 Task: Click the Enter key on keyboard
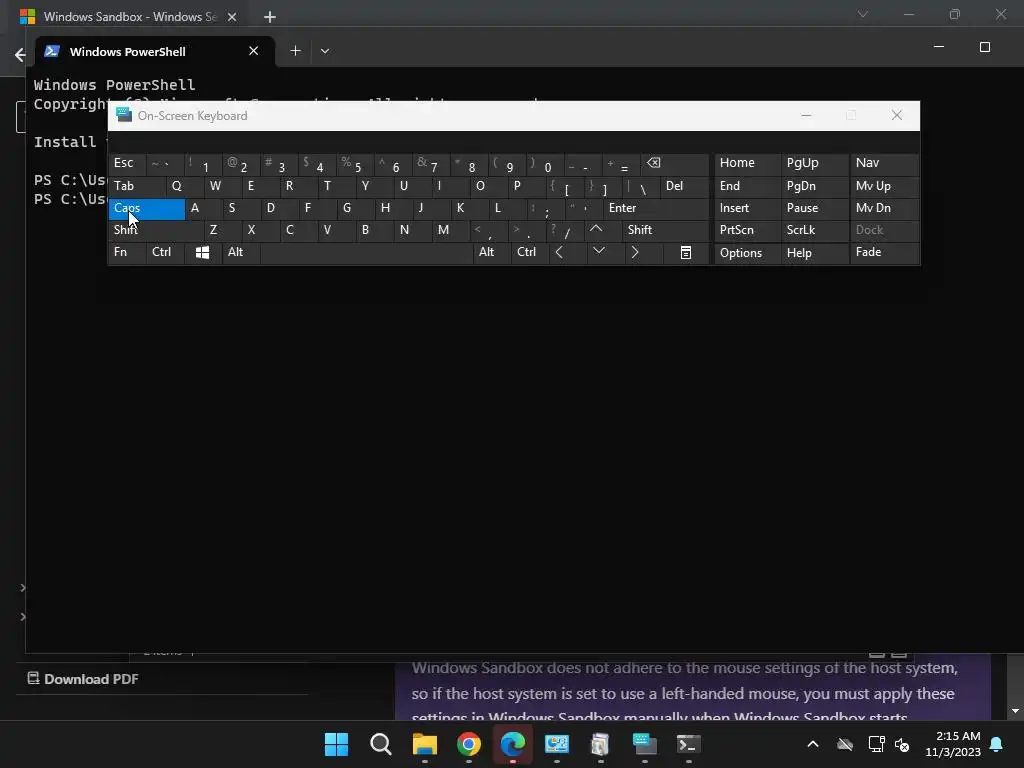tap(656, 208)
